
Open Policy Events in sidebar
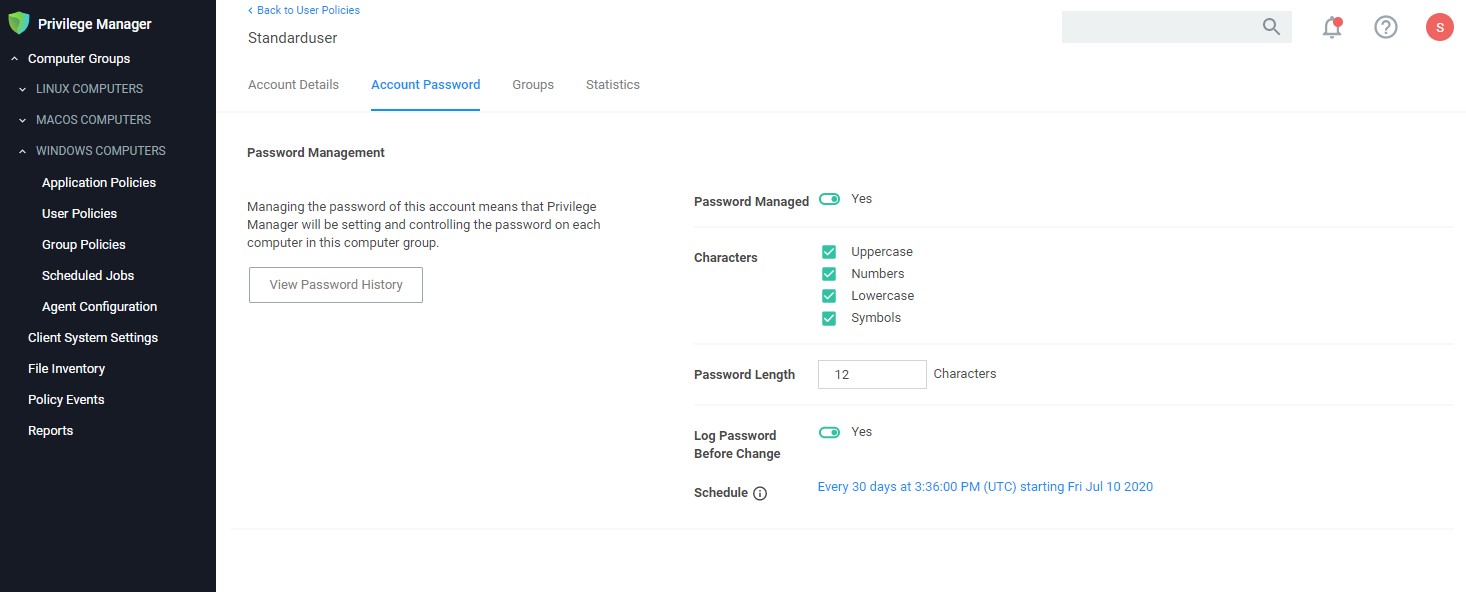click(x=66, y=400)
